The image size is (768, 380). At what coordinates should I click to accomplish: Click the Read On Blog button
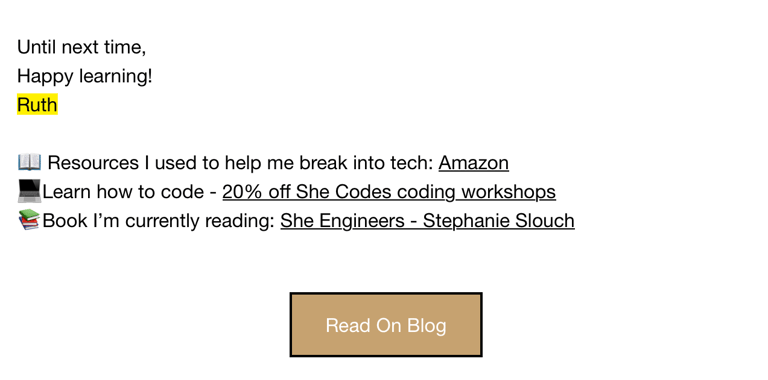point(386,325)
